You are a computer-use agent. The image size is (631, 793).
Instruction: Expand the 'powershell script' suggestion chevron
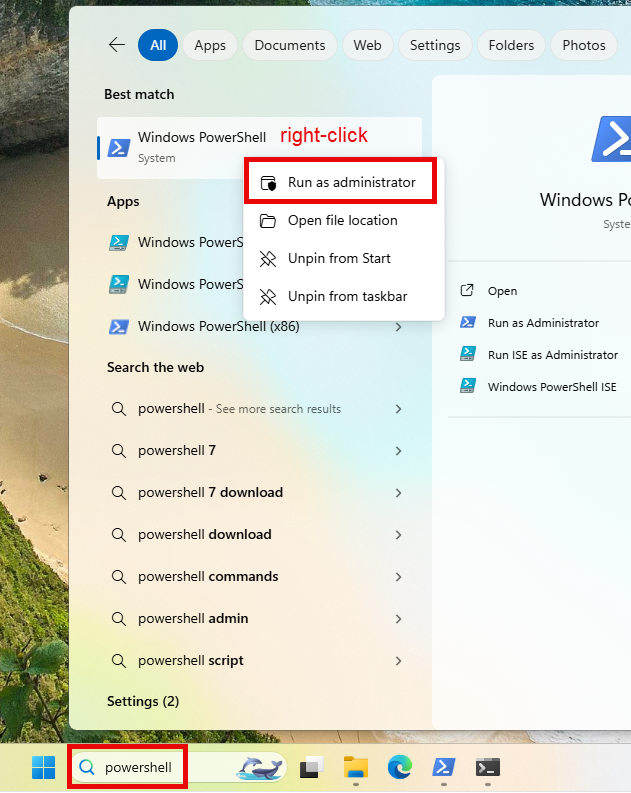399,661
